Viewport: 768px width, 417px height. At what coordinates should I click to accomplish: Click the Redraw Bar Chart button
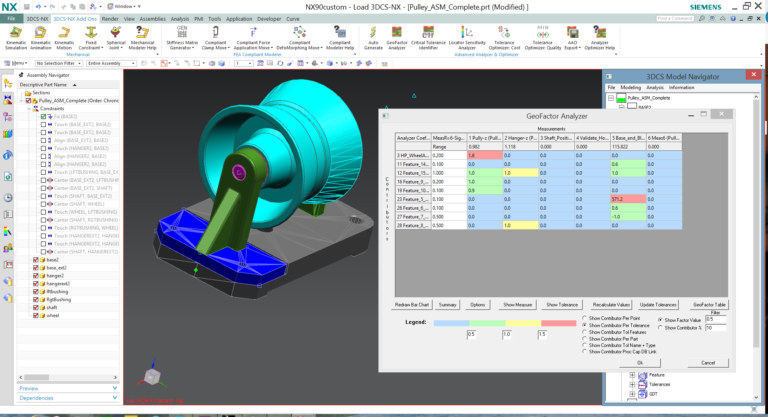pos(412,305)
